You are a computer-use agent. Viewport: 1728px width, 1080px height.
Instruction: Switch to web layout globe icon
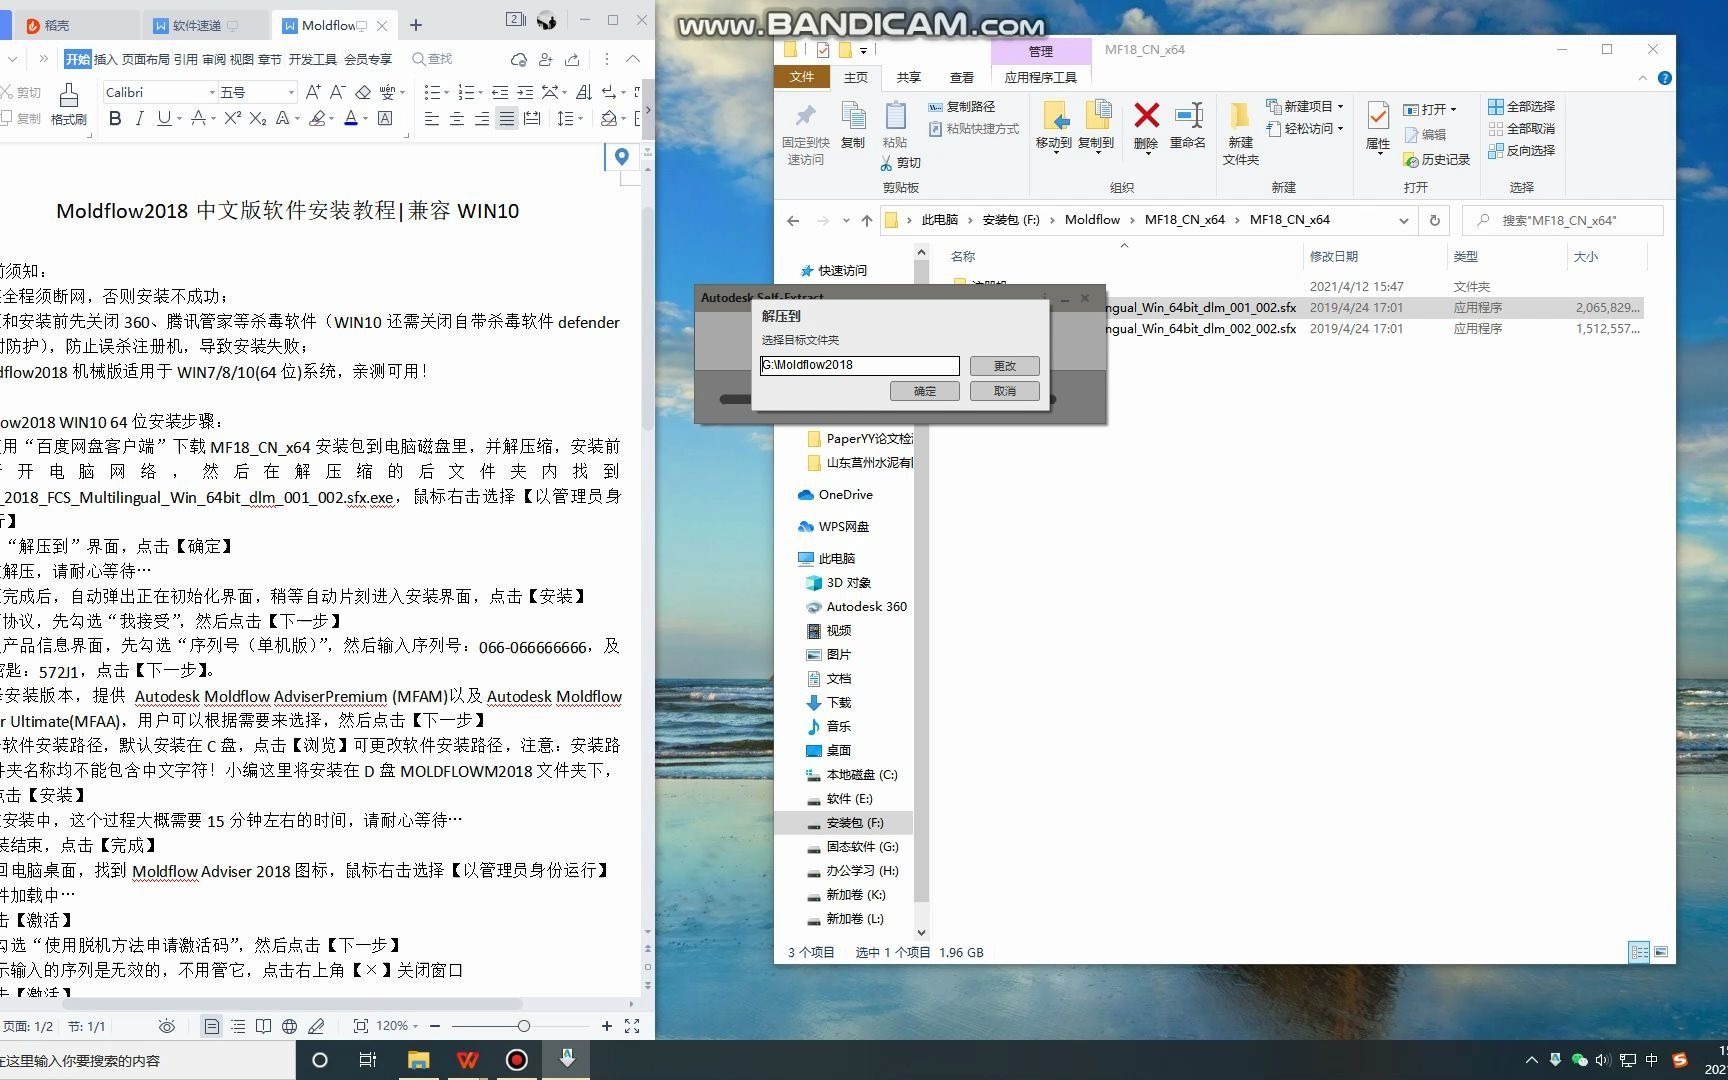(289, 1026)
